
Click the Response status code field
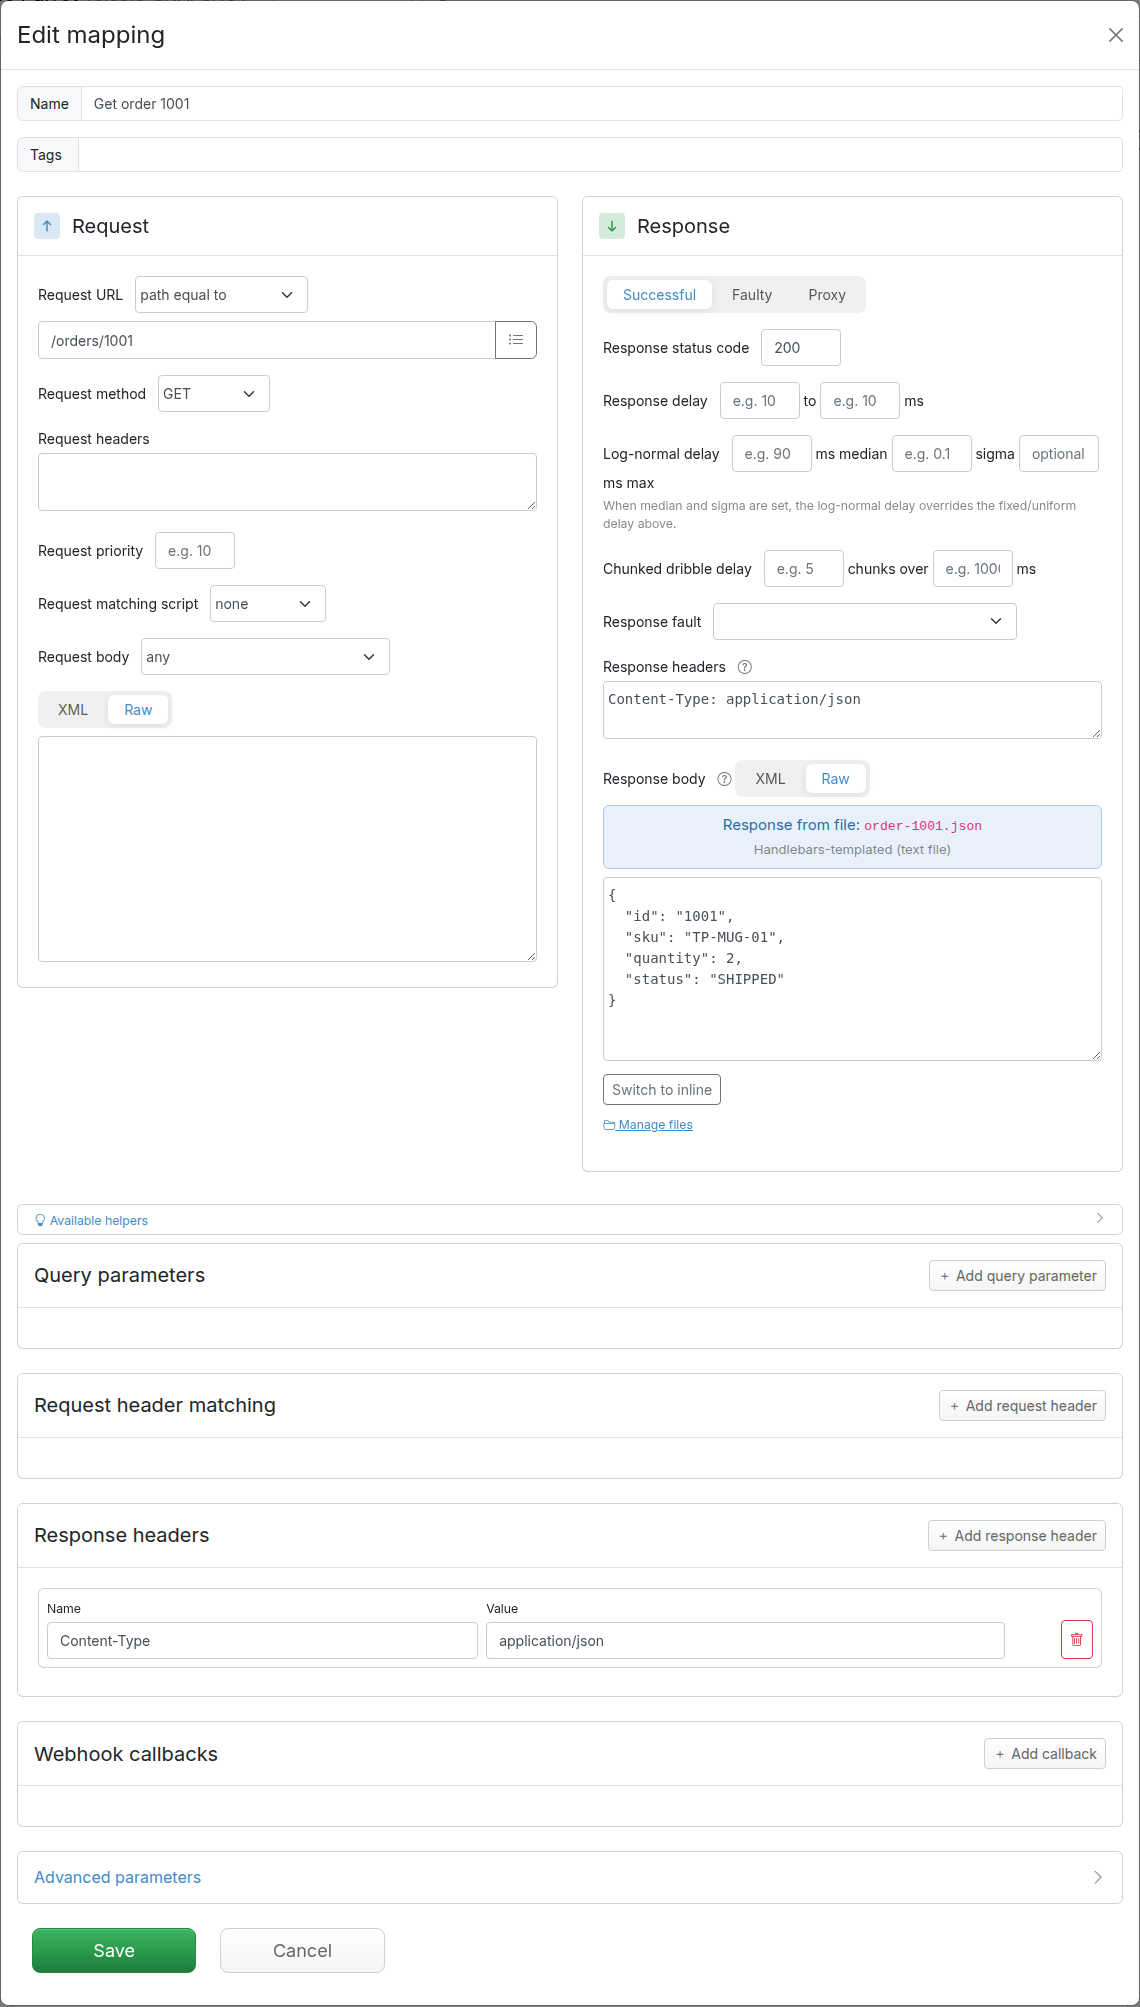801,348
